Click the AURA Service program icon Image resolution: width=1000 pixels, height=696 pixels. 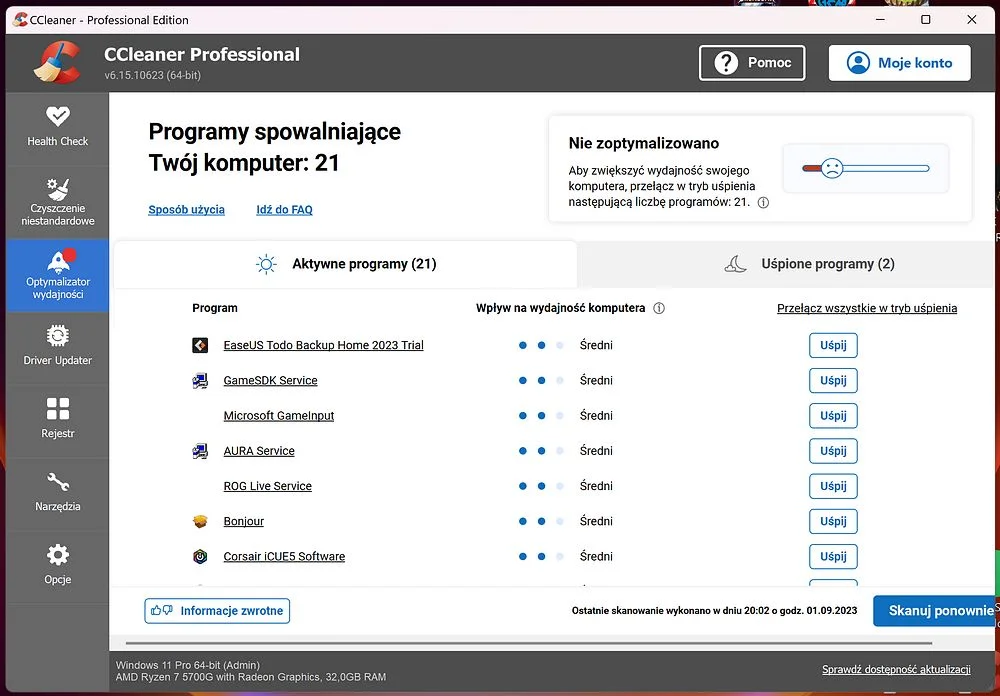click(200, 451)
